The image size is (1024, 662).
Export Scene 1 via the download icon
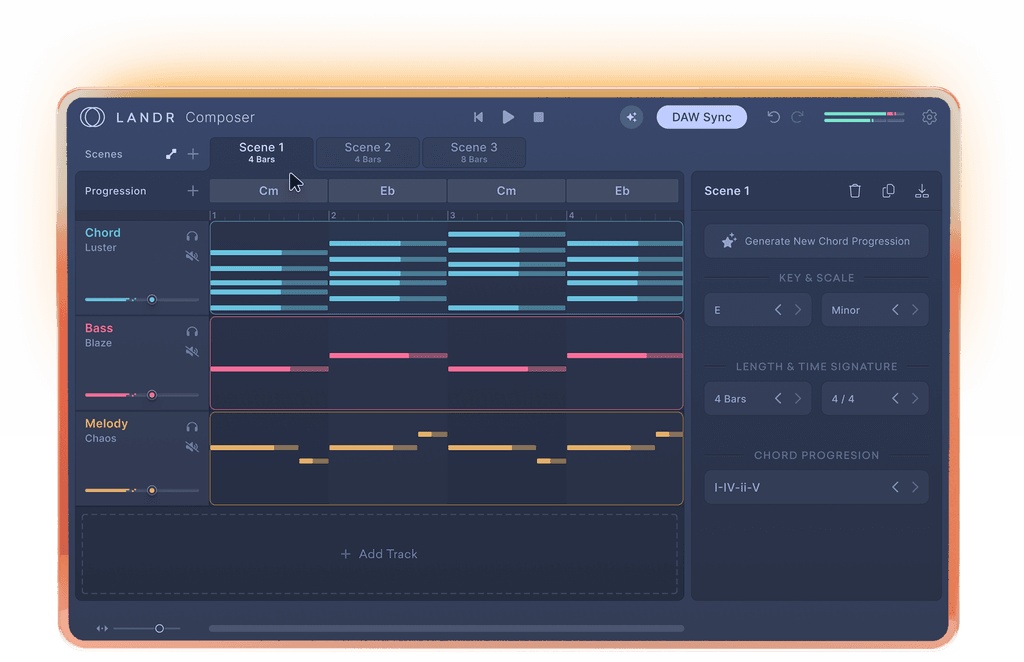pyautogui.click(x=921, y=190)
